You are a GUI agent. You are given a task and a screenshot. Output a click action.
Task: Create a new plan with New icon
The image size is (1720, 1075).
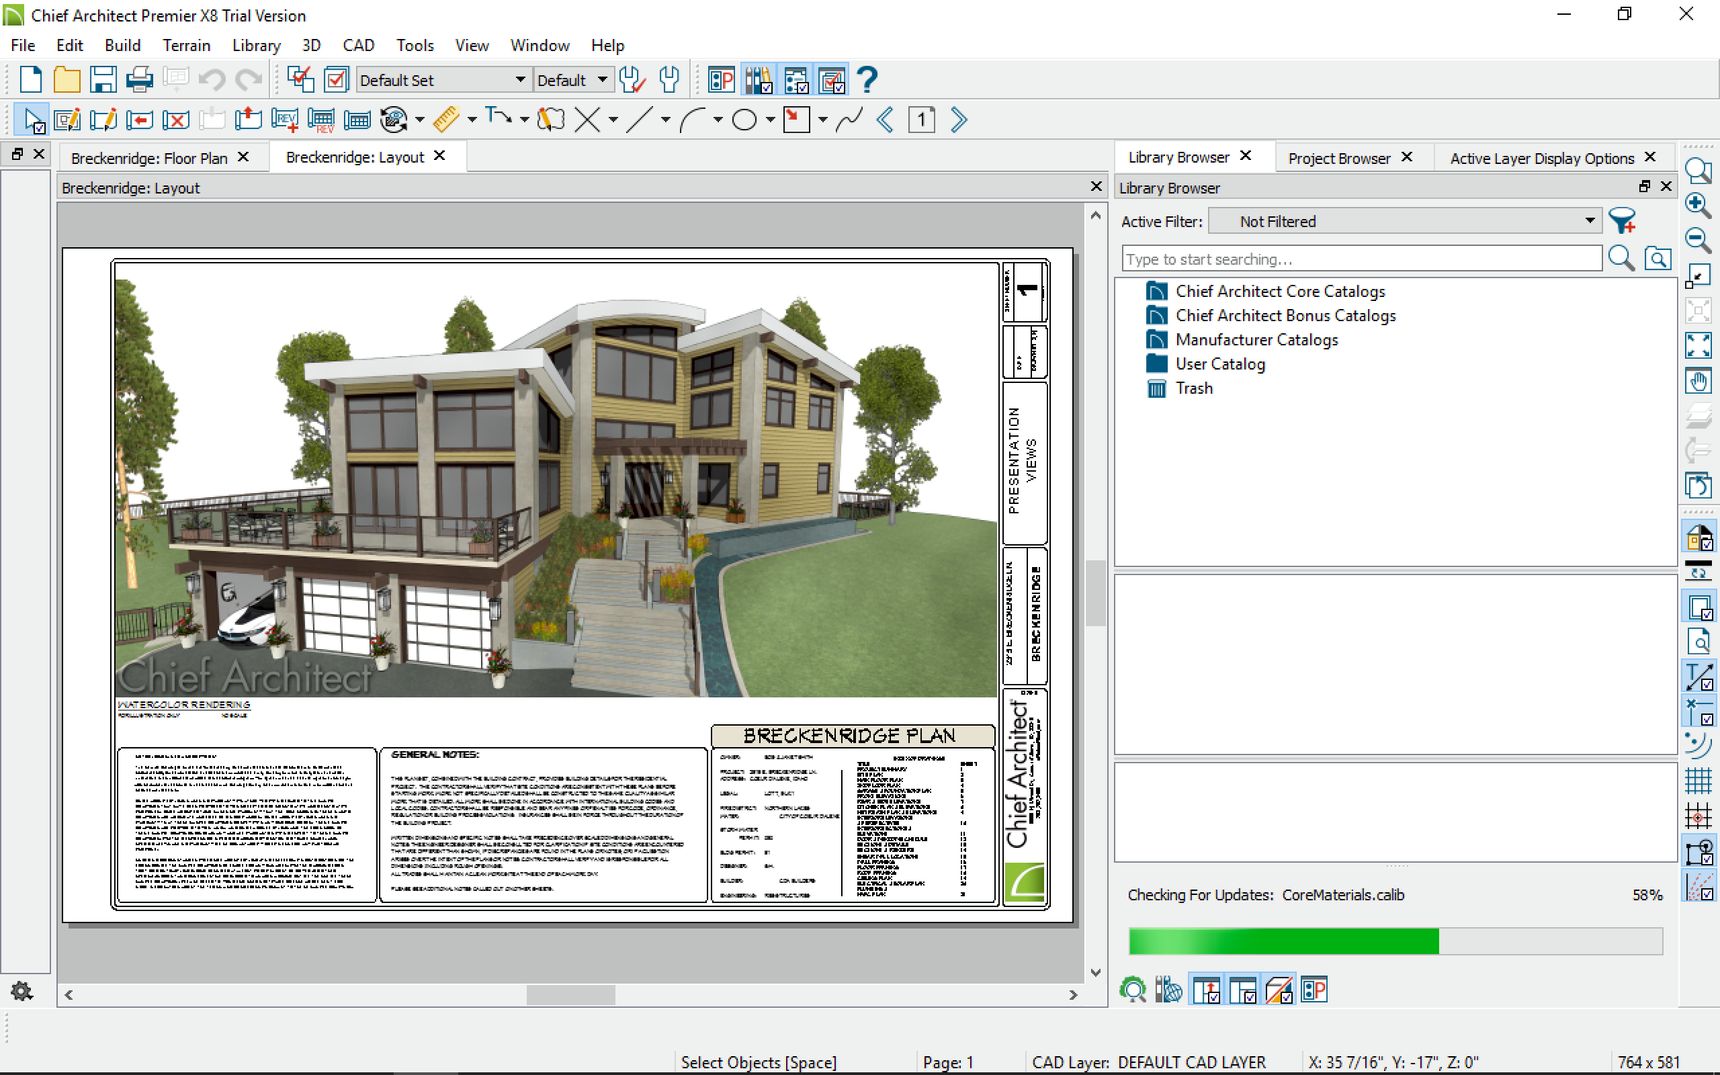click(30, 80)
